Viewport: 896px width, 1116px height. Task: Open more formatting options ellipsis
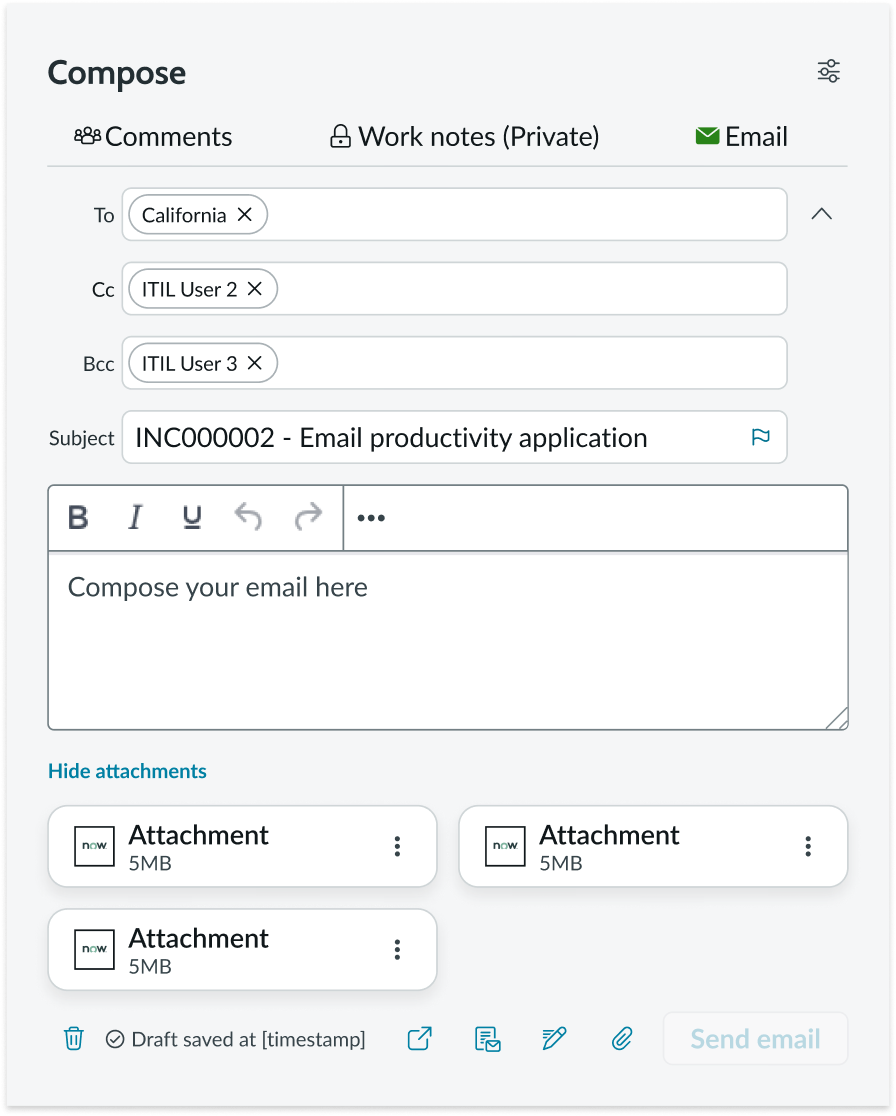(371, 518)
